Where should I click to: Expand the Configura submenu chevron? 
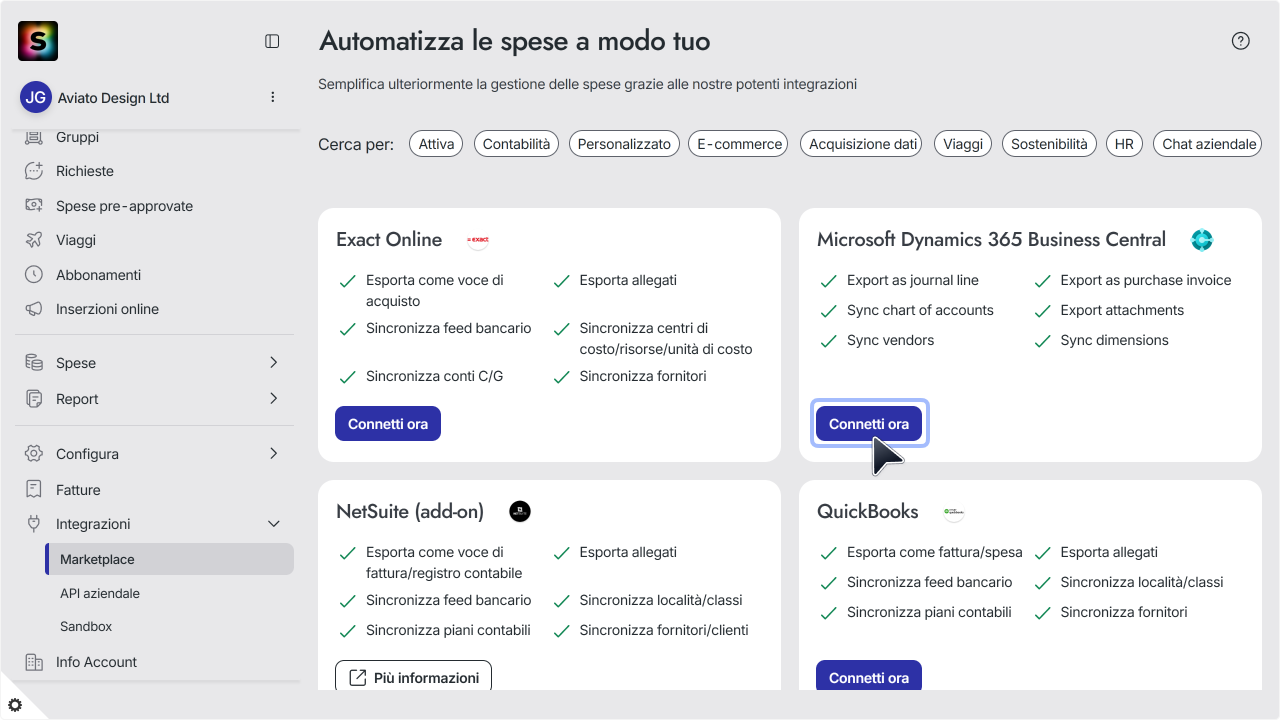(273, 454)
